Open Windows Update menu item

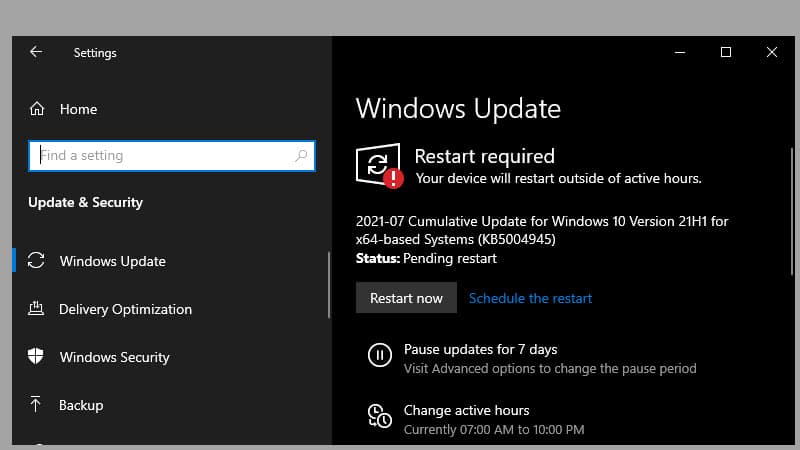(113, 261)
